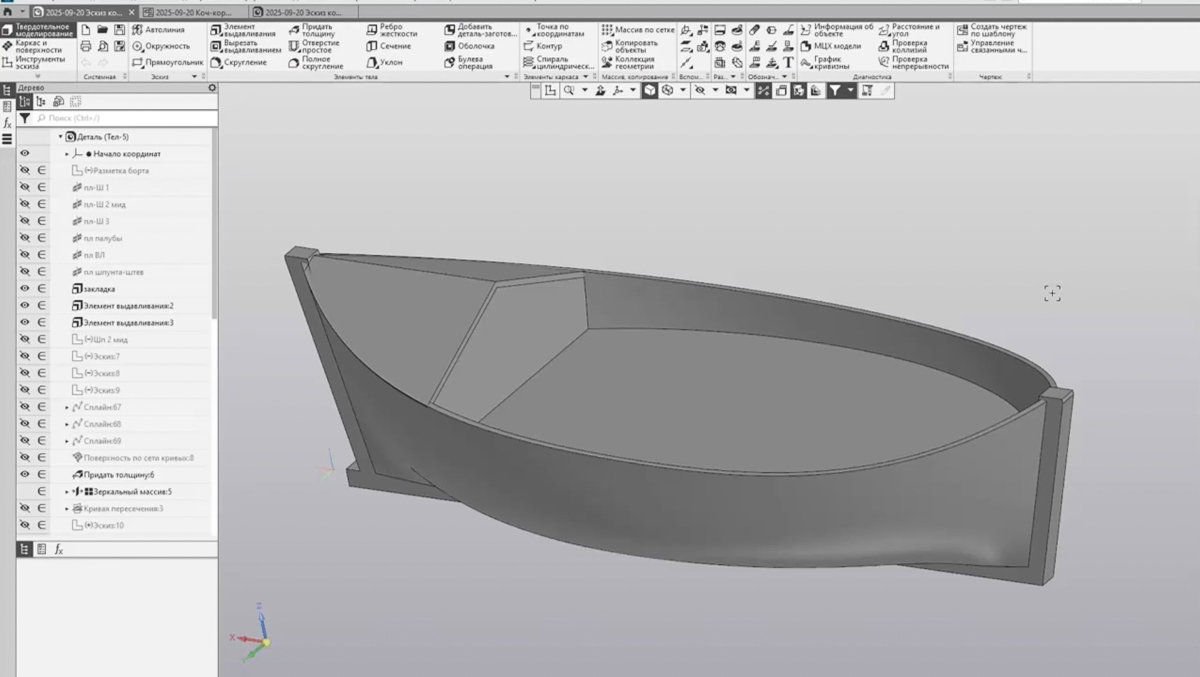This screenshot has height=677, width=1200.
Task: Click the tree search field (Поиск)
Action: coord(120,118)
